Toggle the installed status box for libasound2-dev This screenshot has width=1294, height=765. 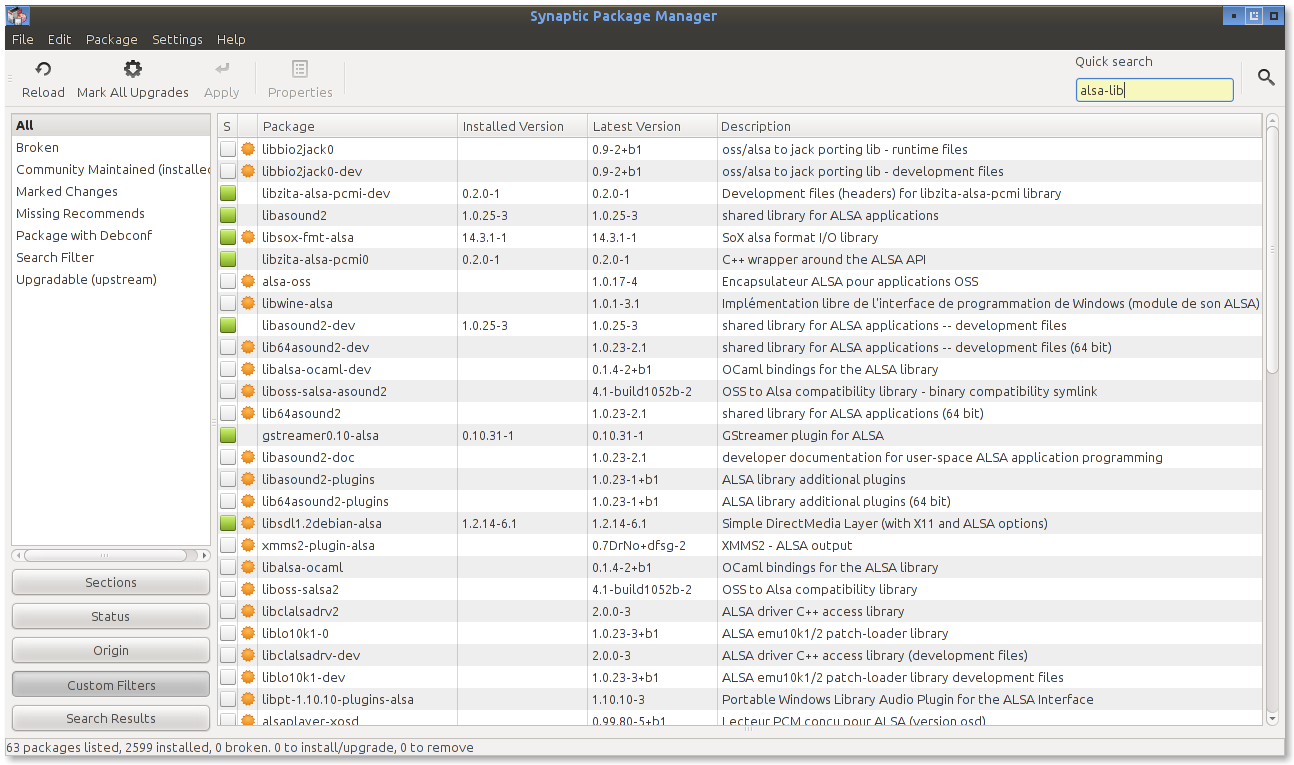(228, 325)
